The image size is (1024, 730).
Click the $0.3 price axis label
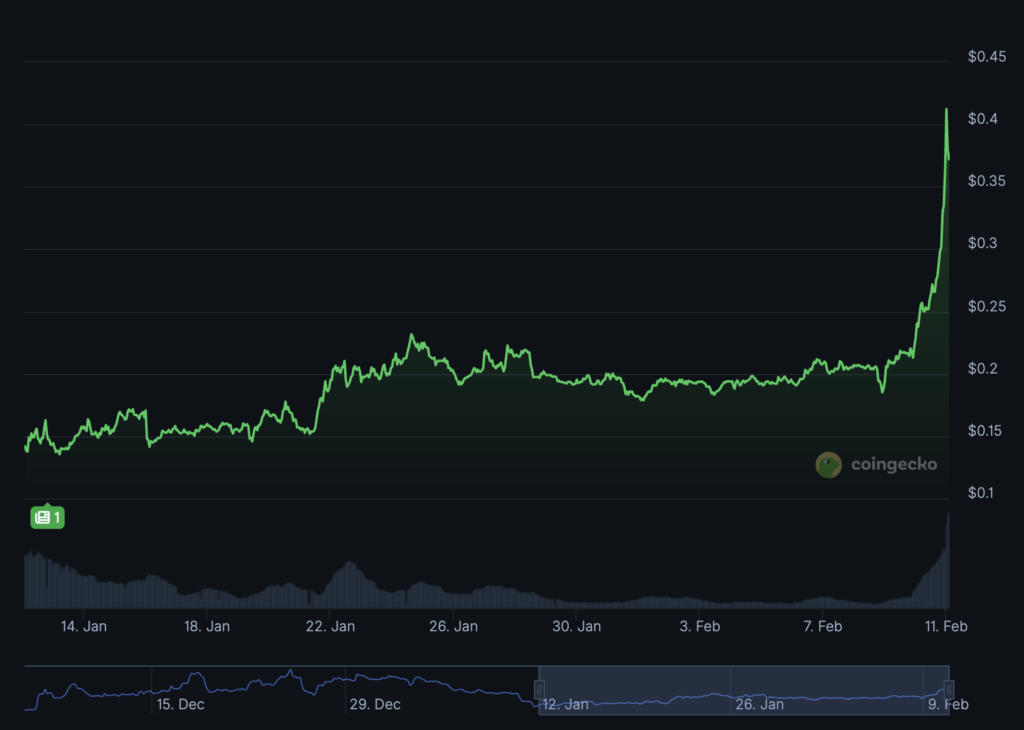pyautogui.click(x=983, y=244)
